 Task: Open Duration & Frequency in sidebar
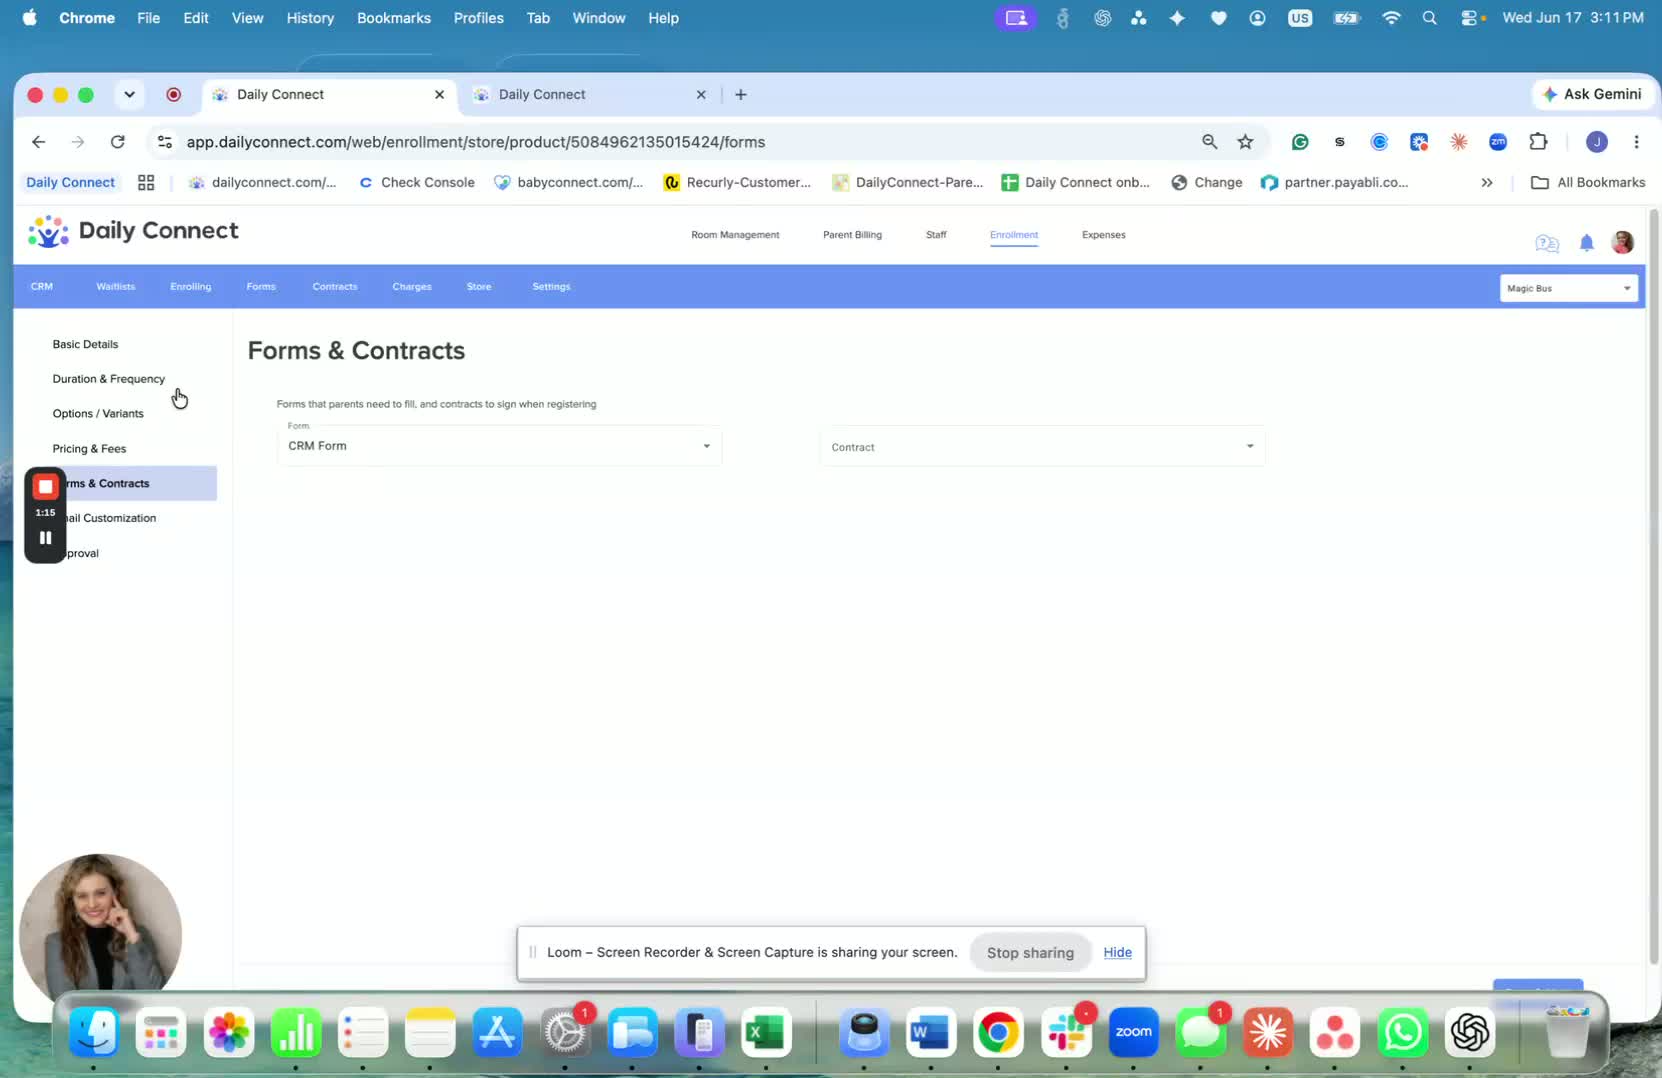pyautogui.click(x=109, y=379)
